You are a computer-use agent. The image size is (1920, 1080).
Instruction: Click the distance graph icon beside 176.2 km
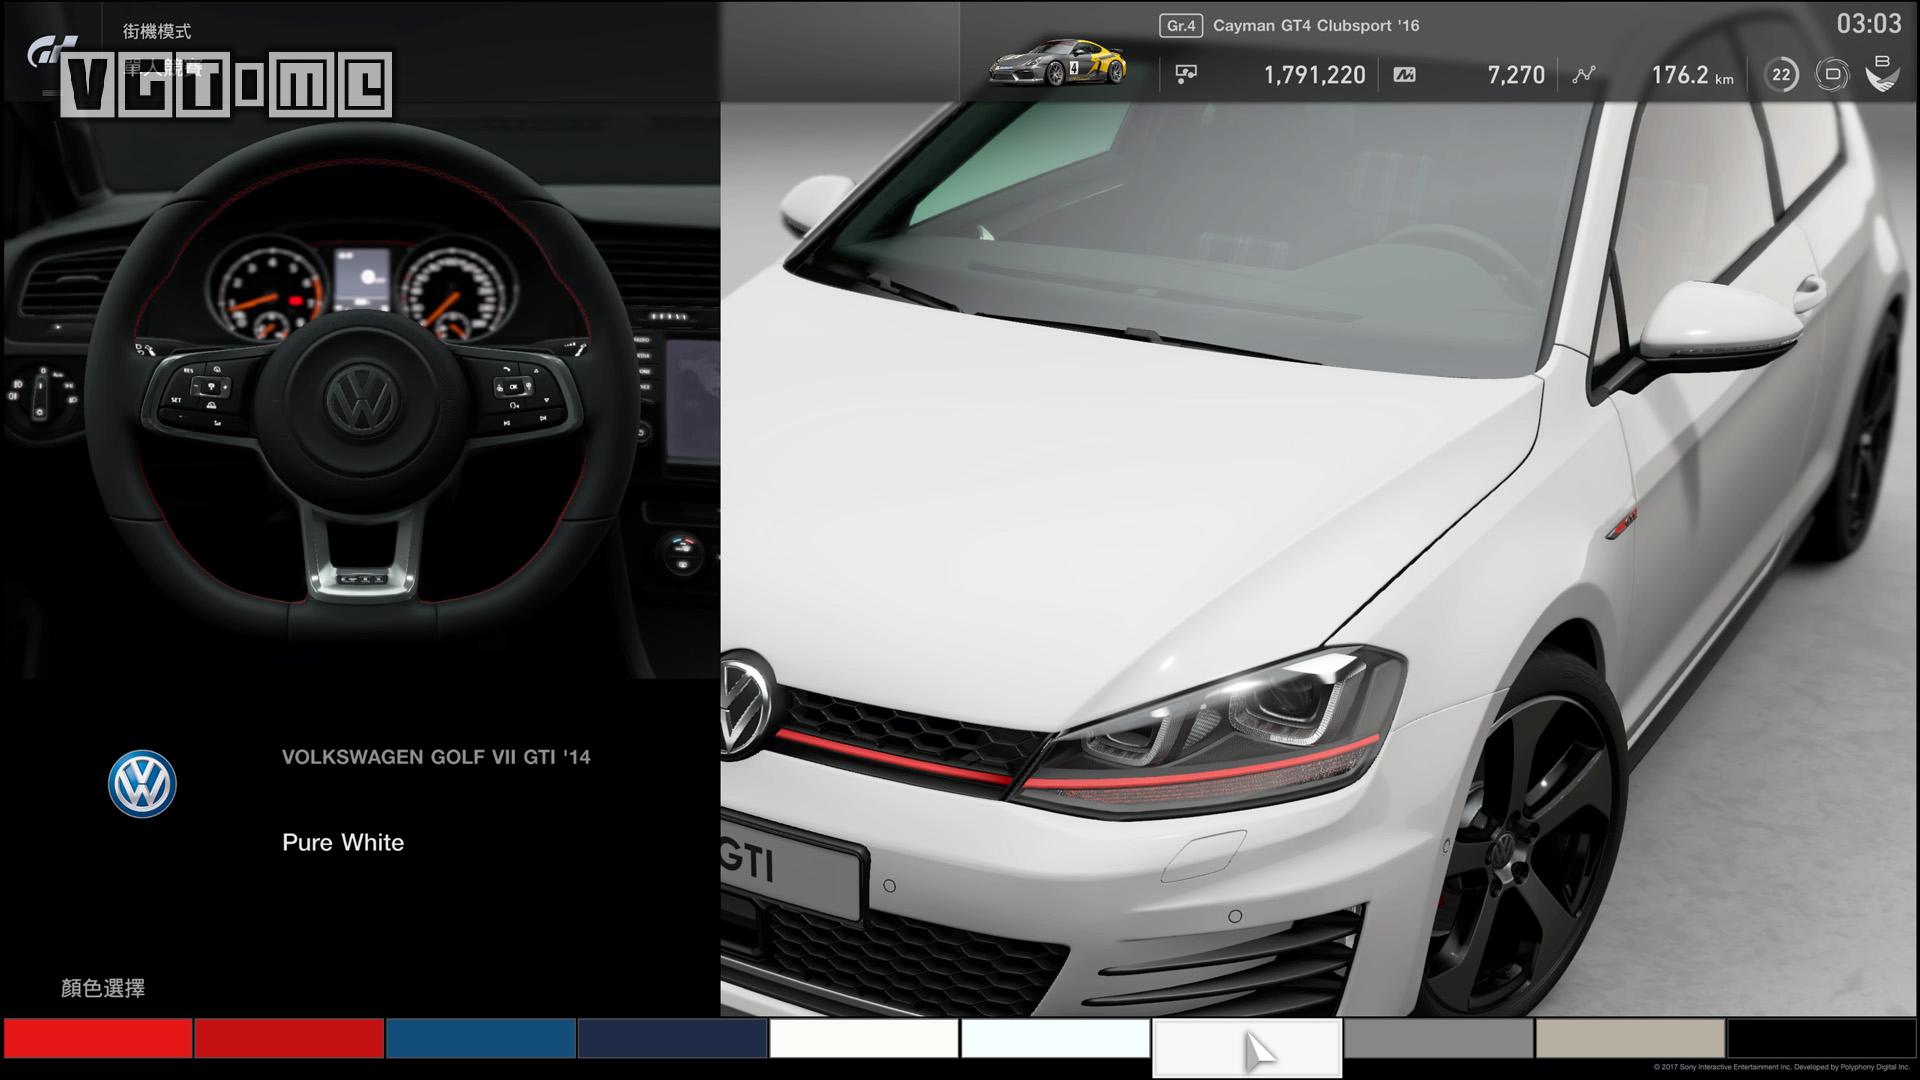(x=1583, y=74)
